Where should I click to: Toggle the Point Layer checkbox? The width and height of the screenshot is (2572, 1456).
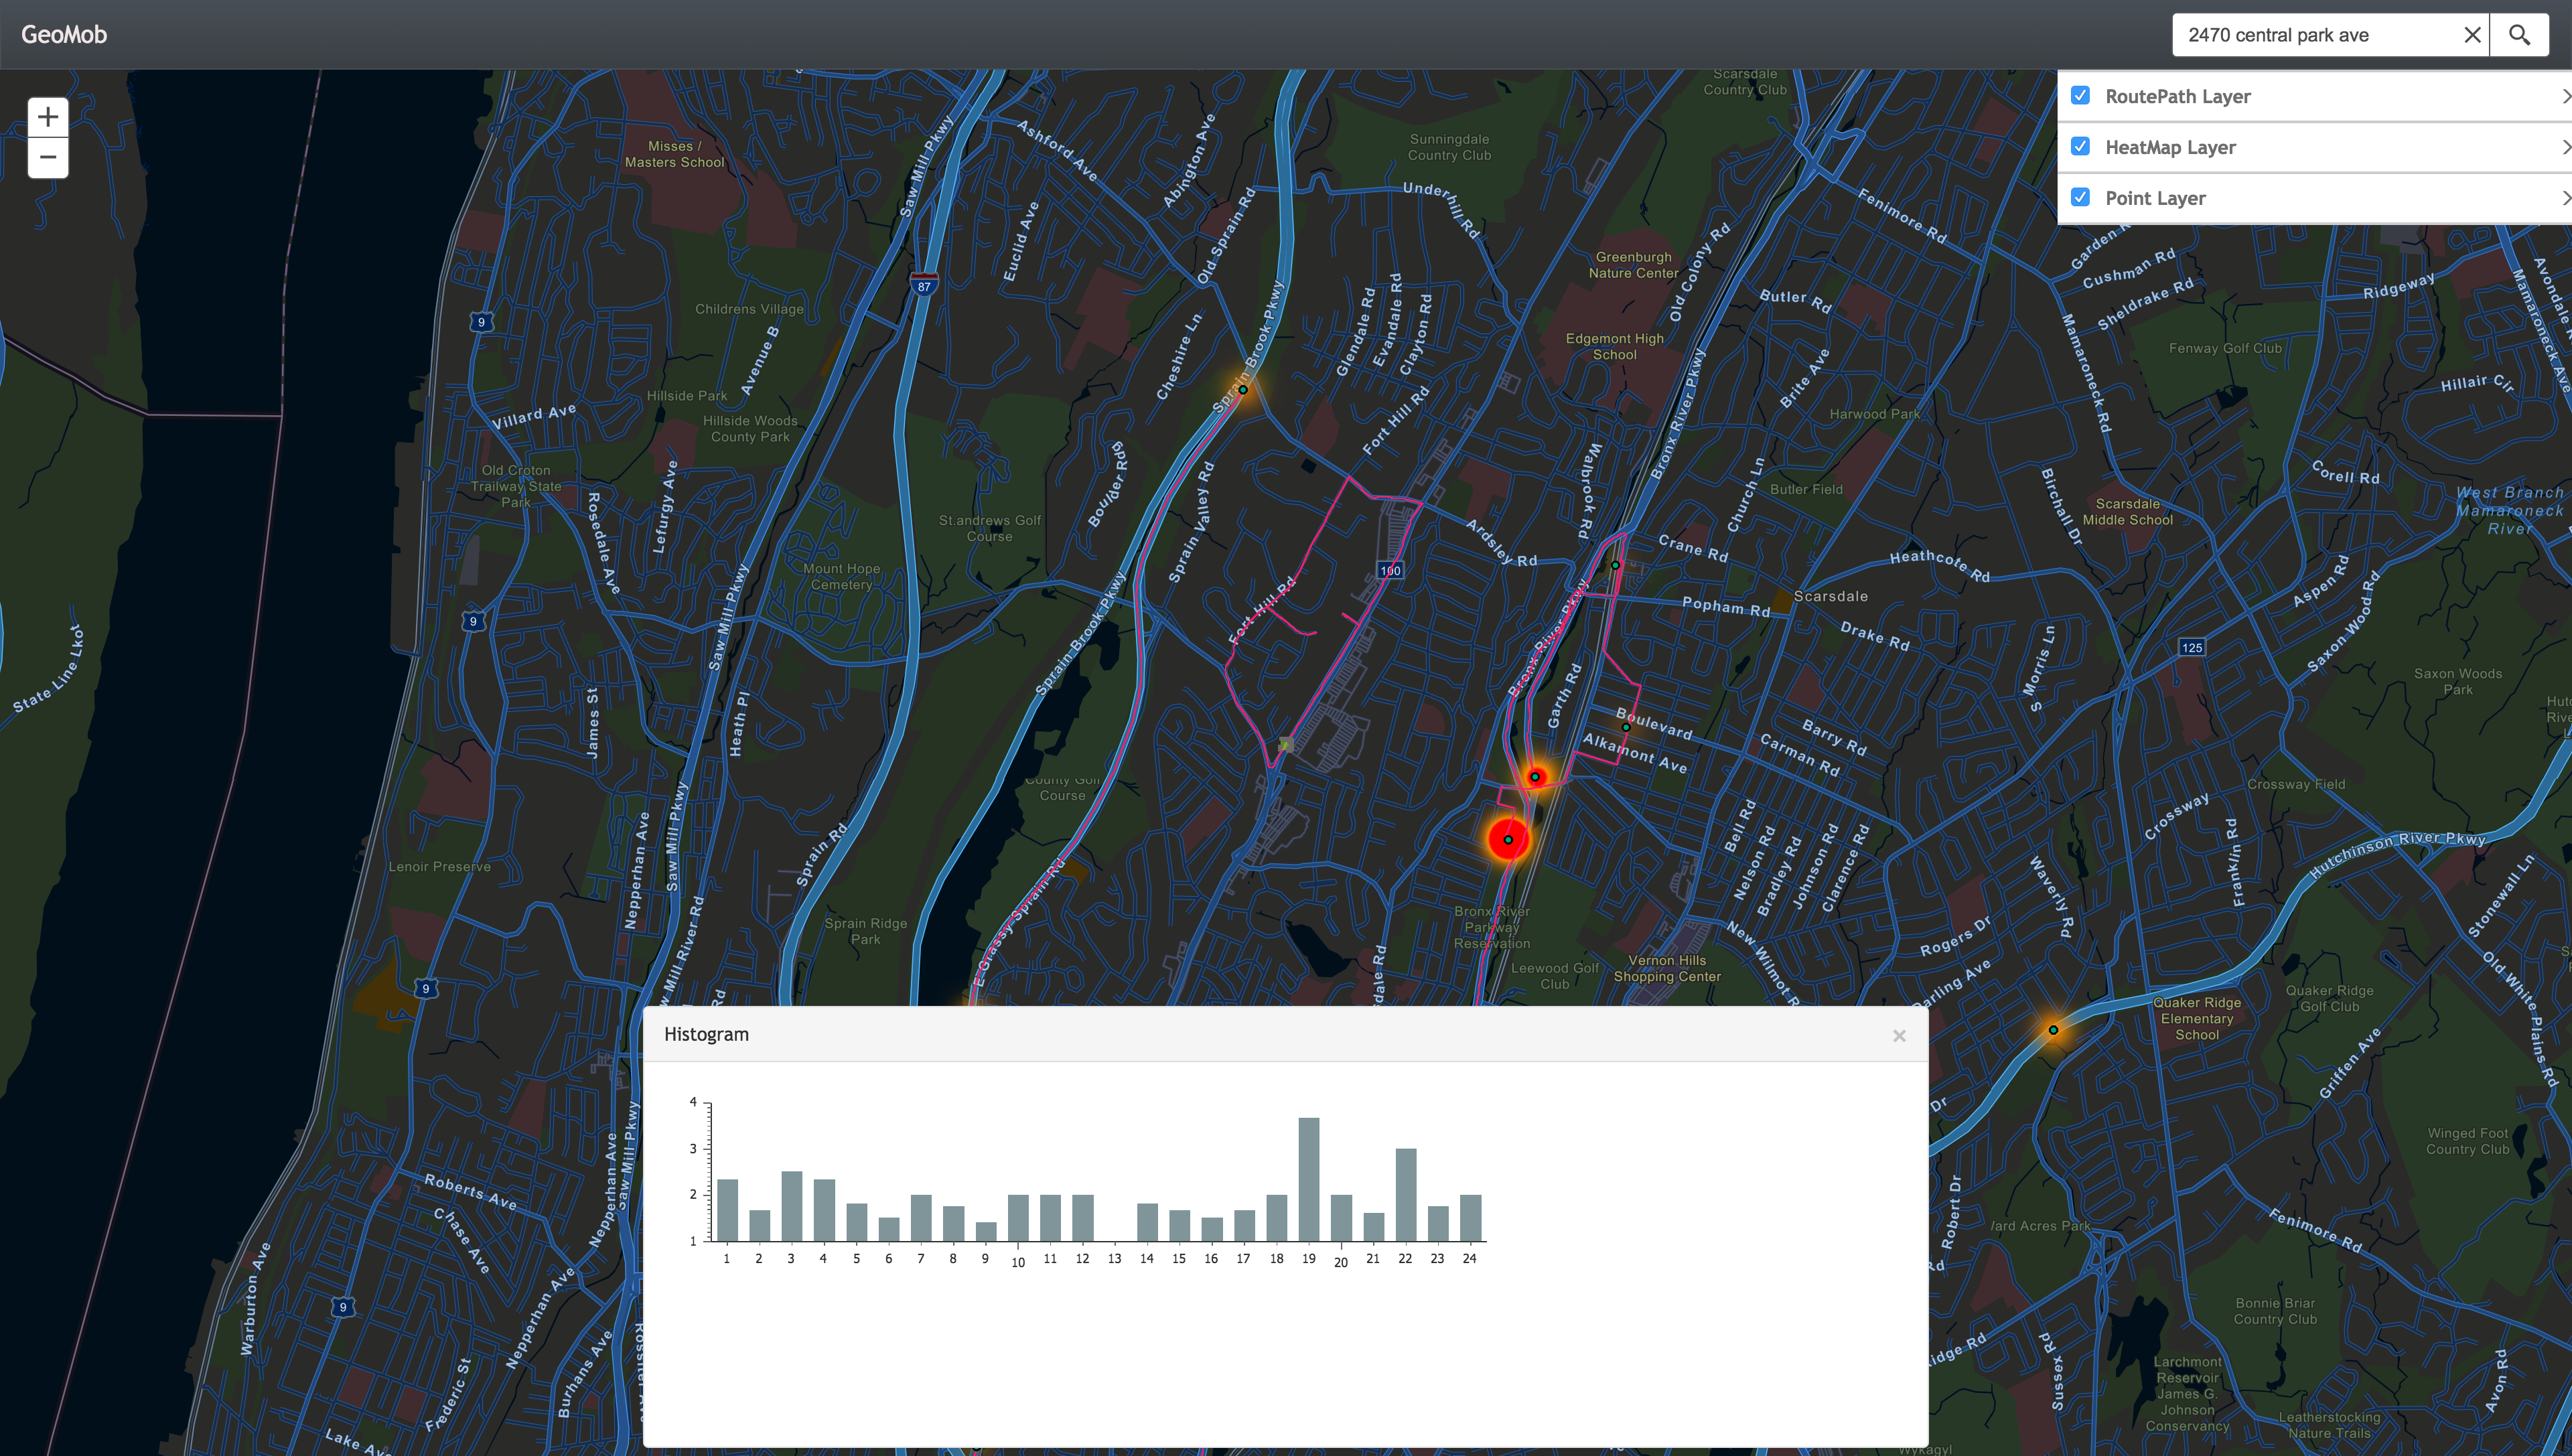pos(2081,197)
